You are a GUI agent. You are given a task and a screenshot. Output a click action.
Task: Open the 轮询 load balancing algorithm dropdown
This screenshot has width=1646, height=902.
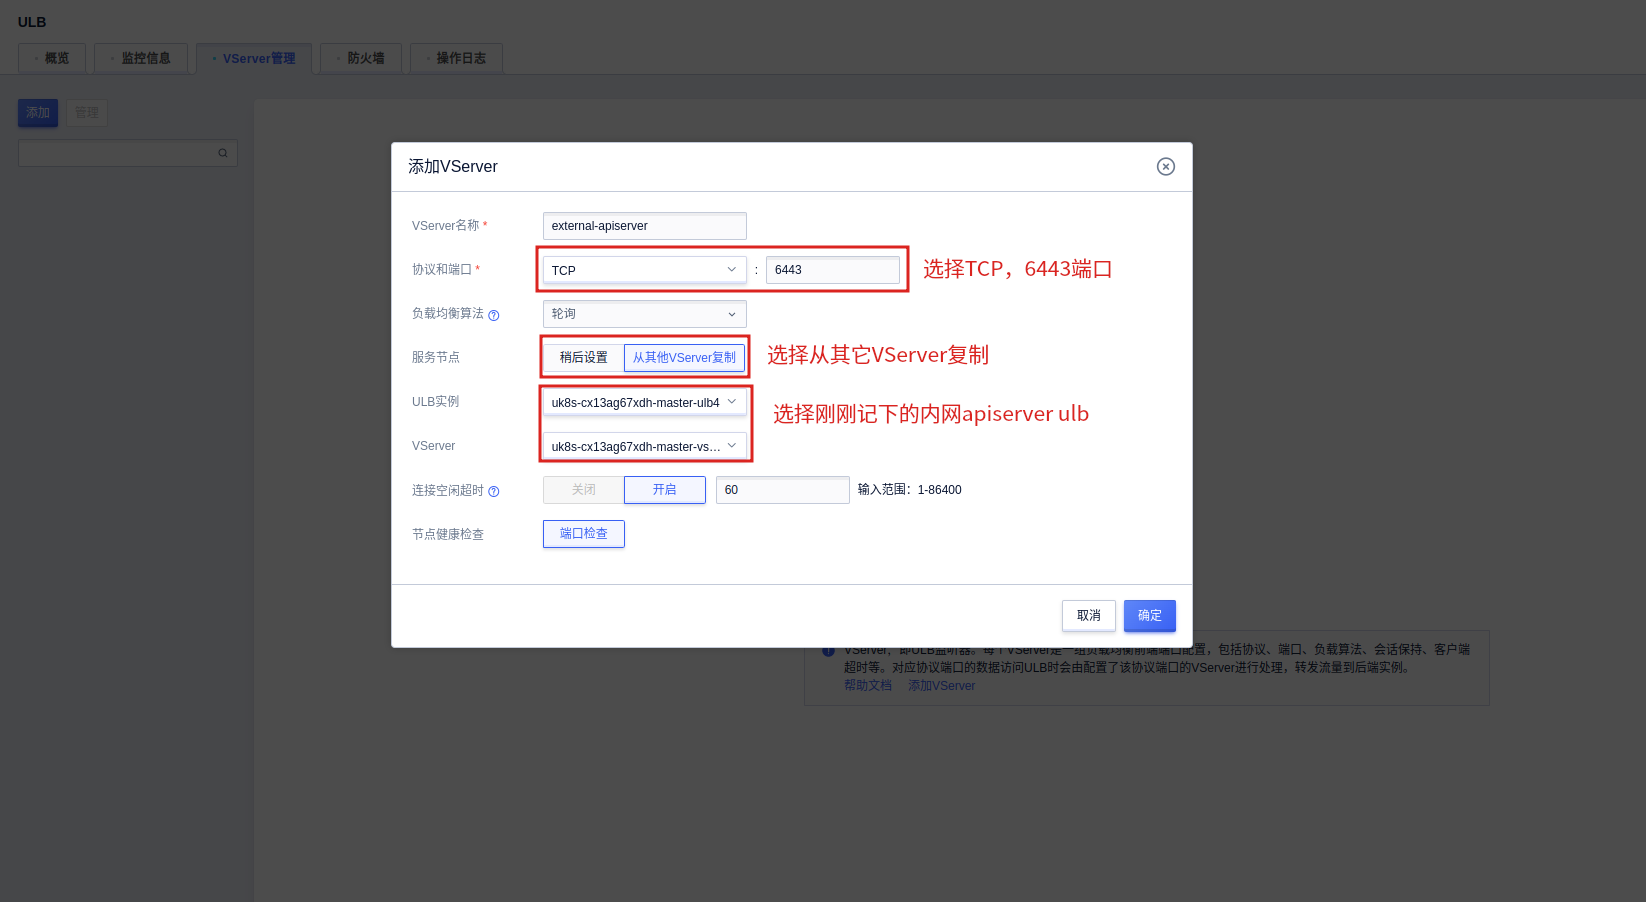pos(644,313)
